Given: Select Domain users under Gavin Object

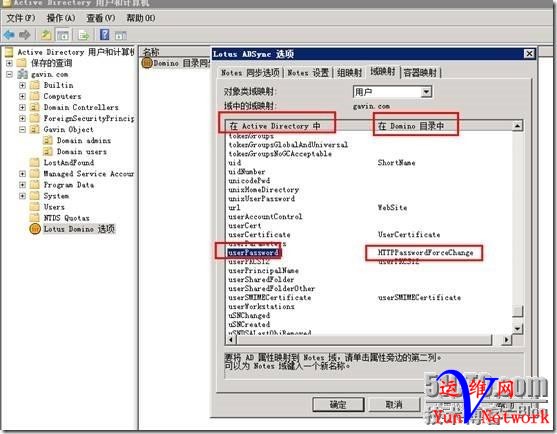Looking at the screenshot, I should [x=81, y=152].
